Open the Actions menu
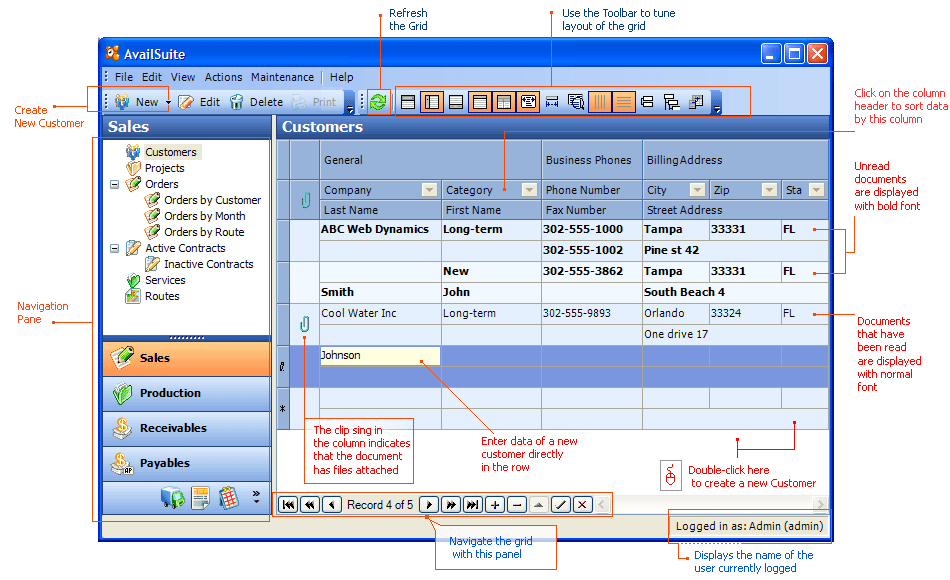The image size is (950, 580). (x=223, y=77)
